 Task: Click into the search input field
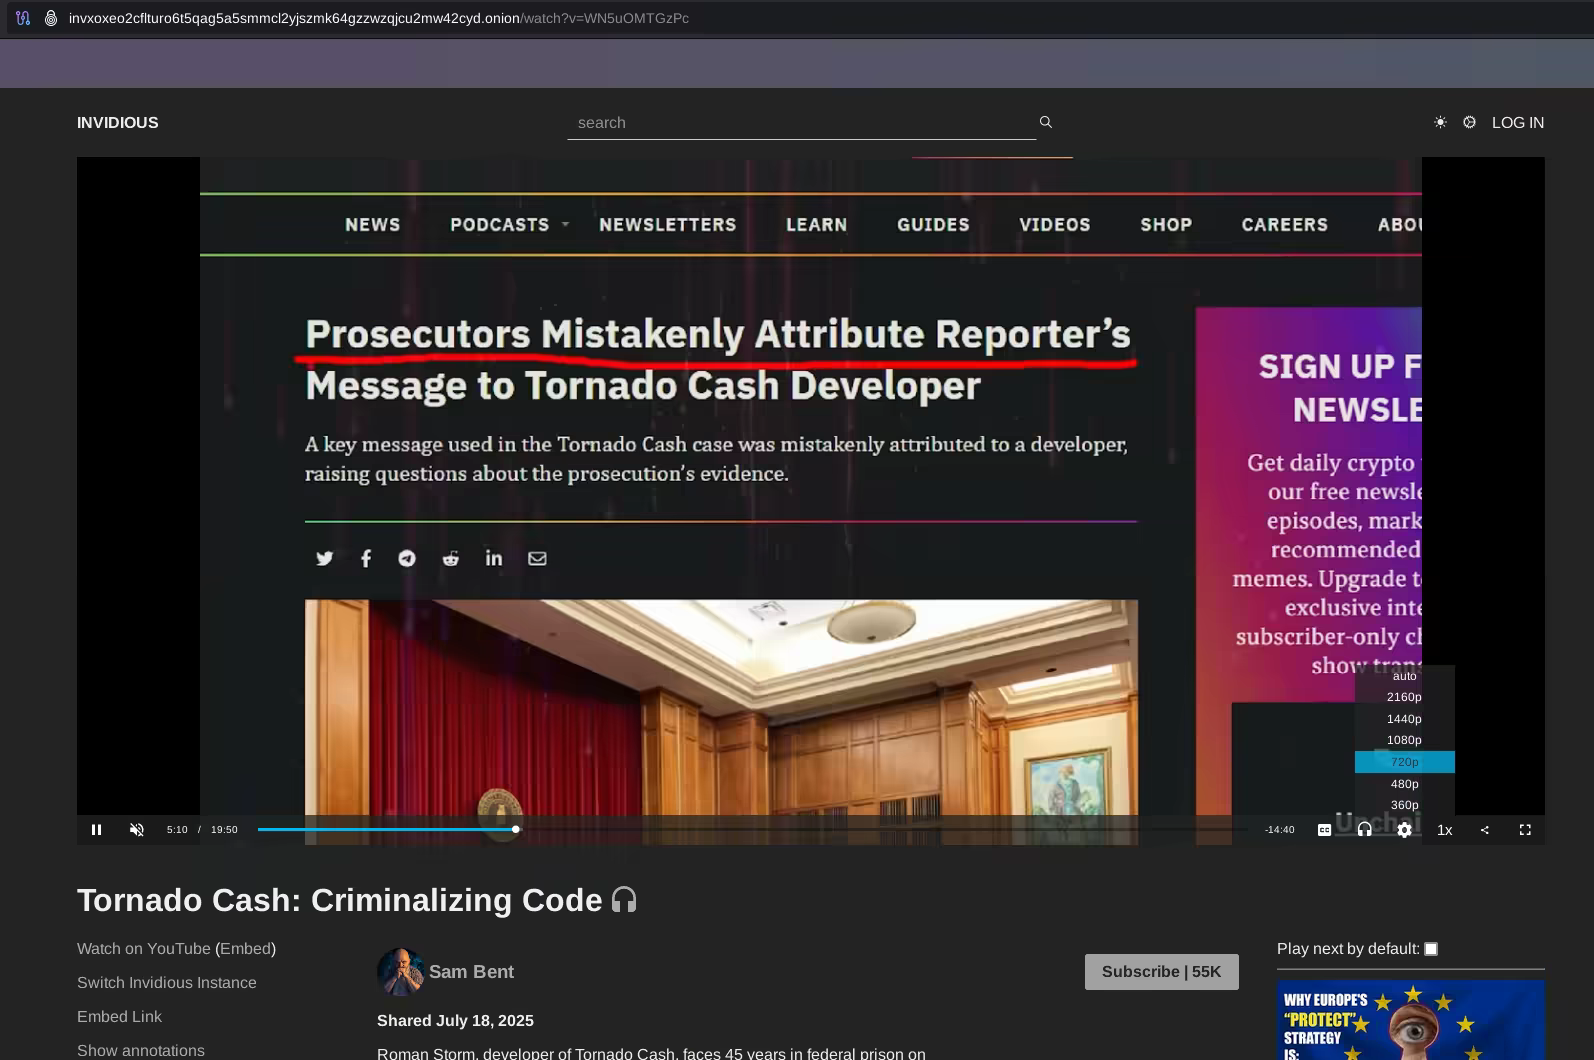[x=800, y=123]
